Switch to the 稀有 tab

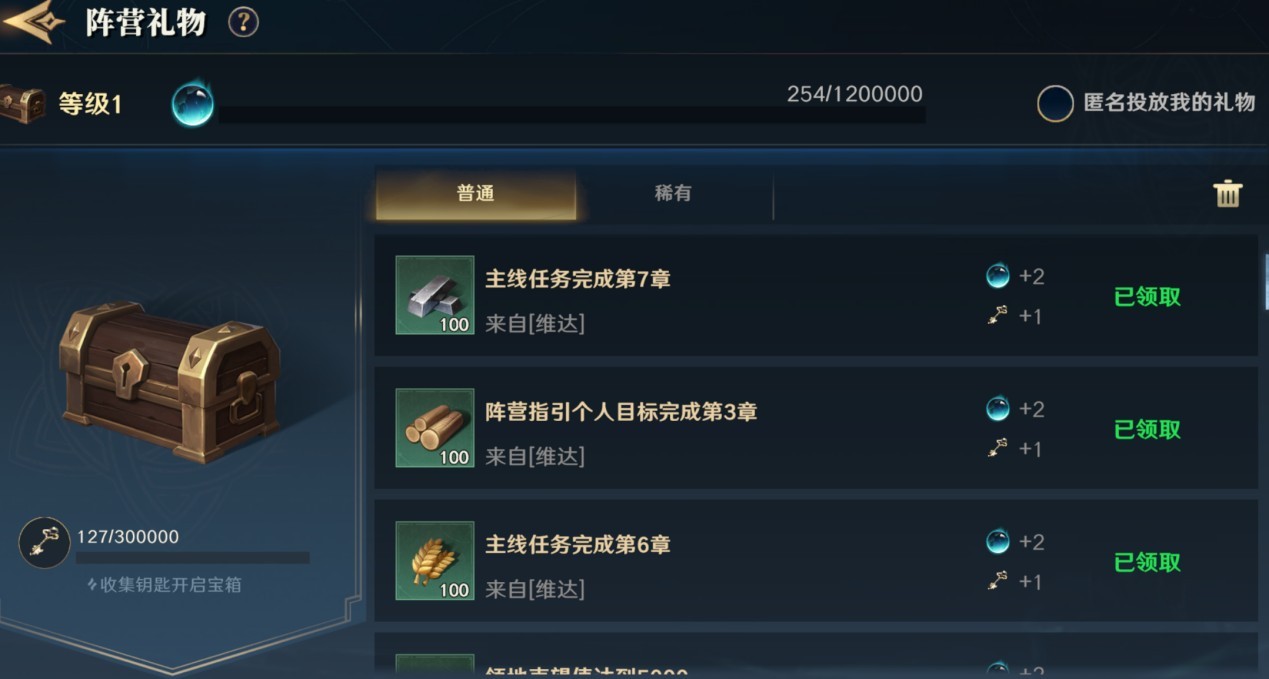tap(673, 193)
